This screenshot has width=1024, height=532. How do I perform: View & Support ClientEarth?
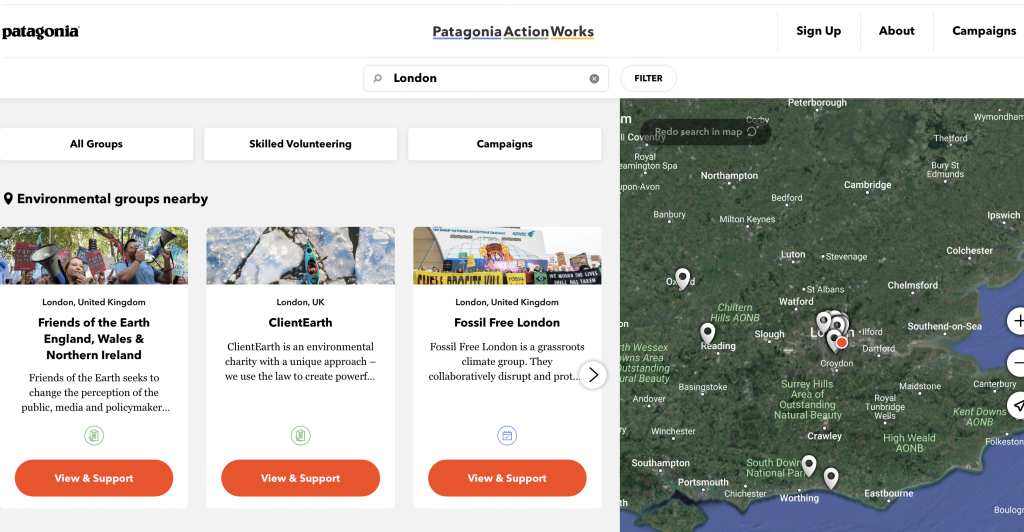(x=300, y=478)
